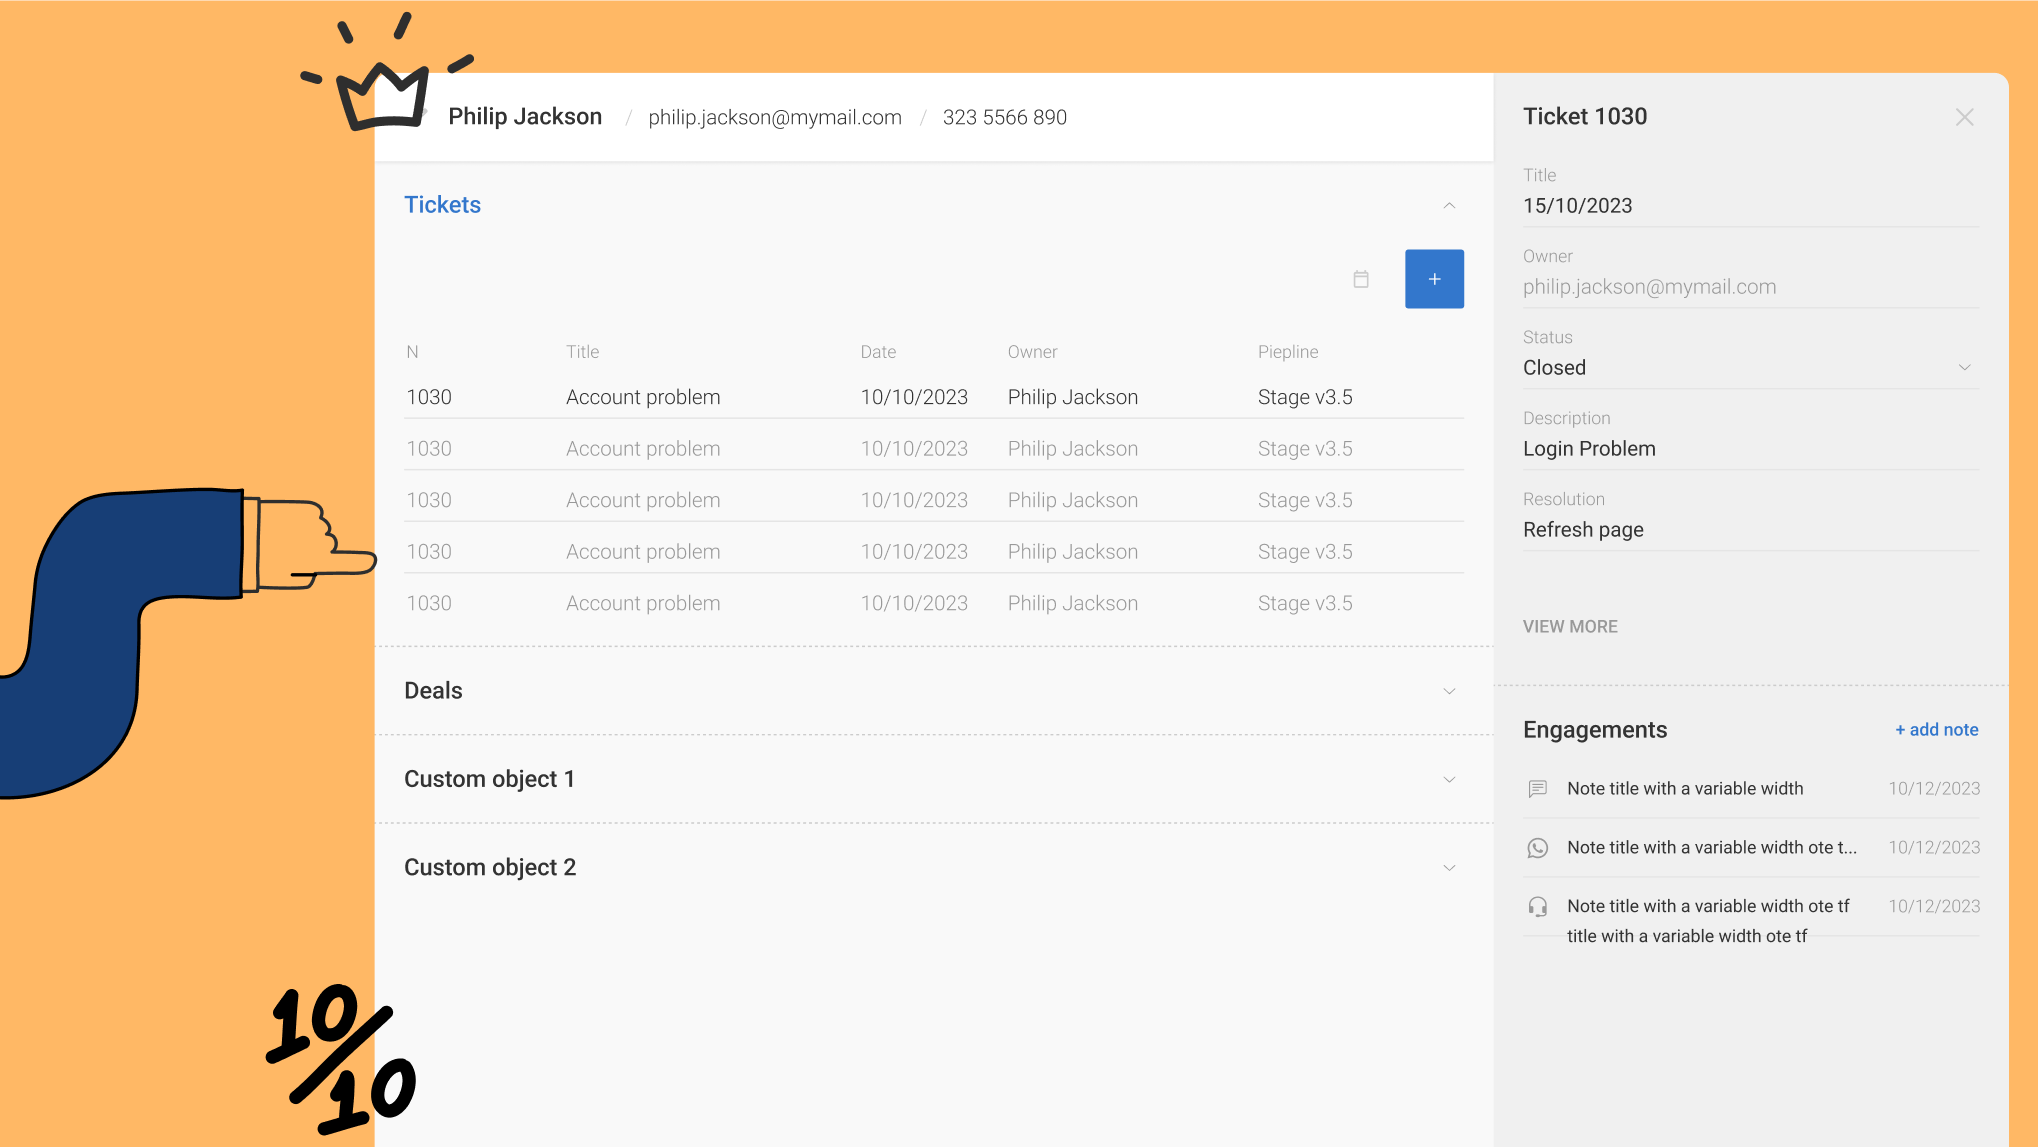The width and height of the screenshot is (2040, 1147).
Task: Click the phone number 323 5566 890
Action: coord(1004,117)
